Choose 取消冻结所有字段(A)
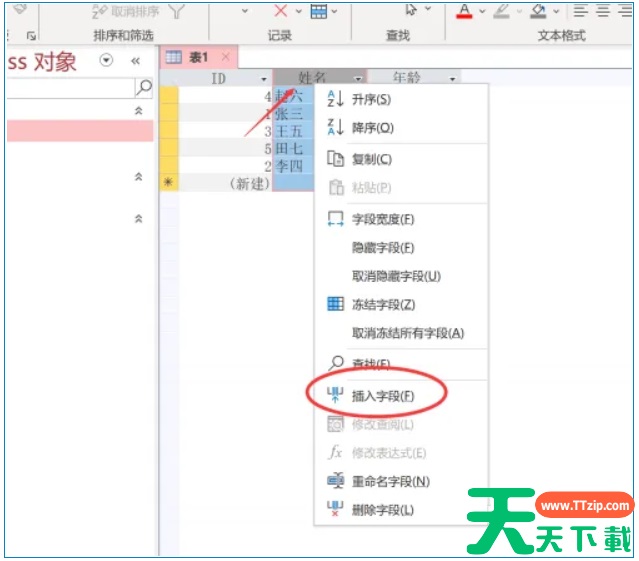 pos(408,333)
